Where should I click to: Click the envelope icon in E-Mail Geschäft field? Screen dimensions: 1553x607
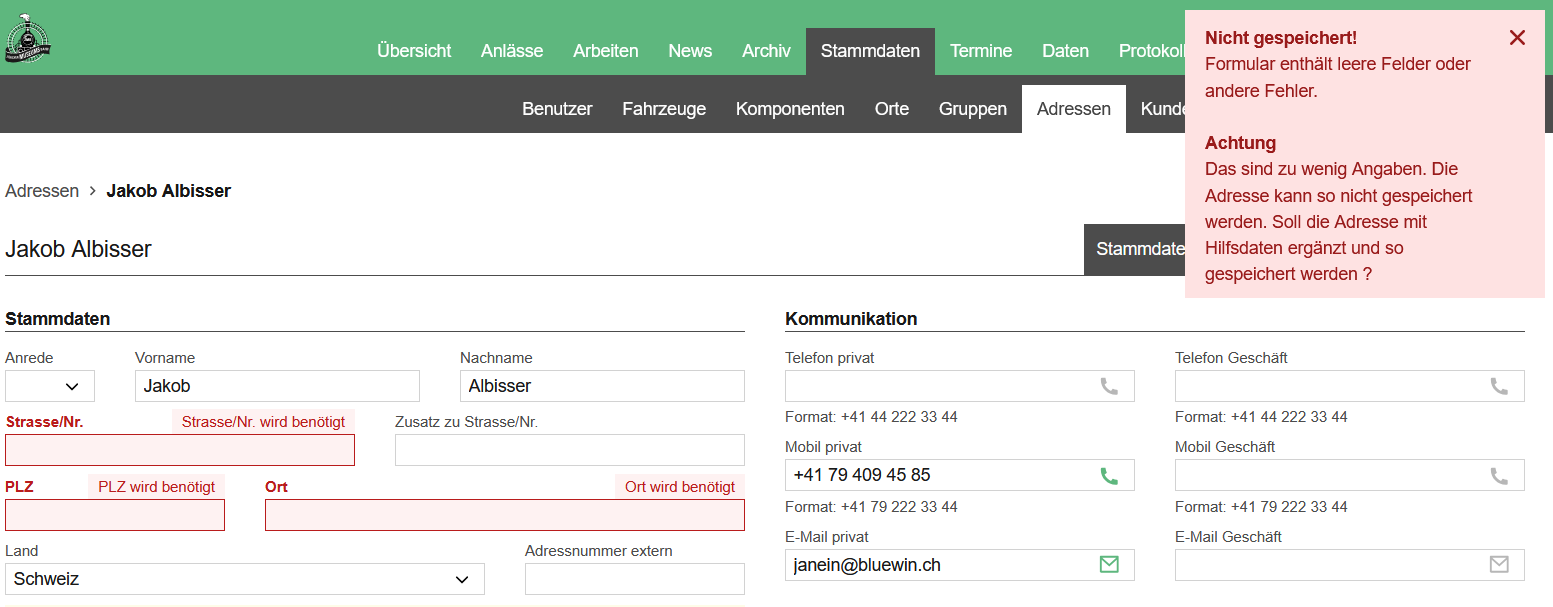tap(1497, 564)
